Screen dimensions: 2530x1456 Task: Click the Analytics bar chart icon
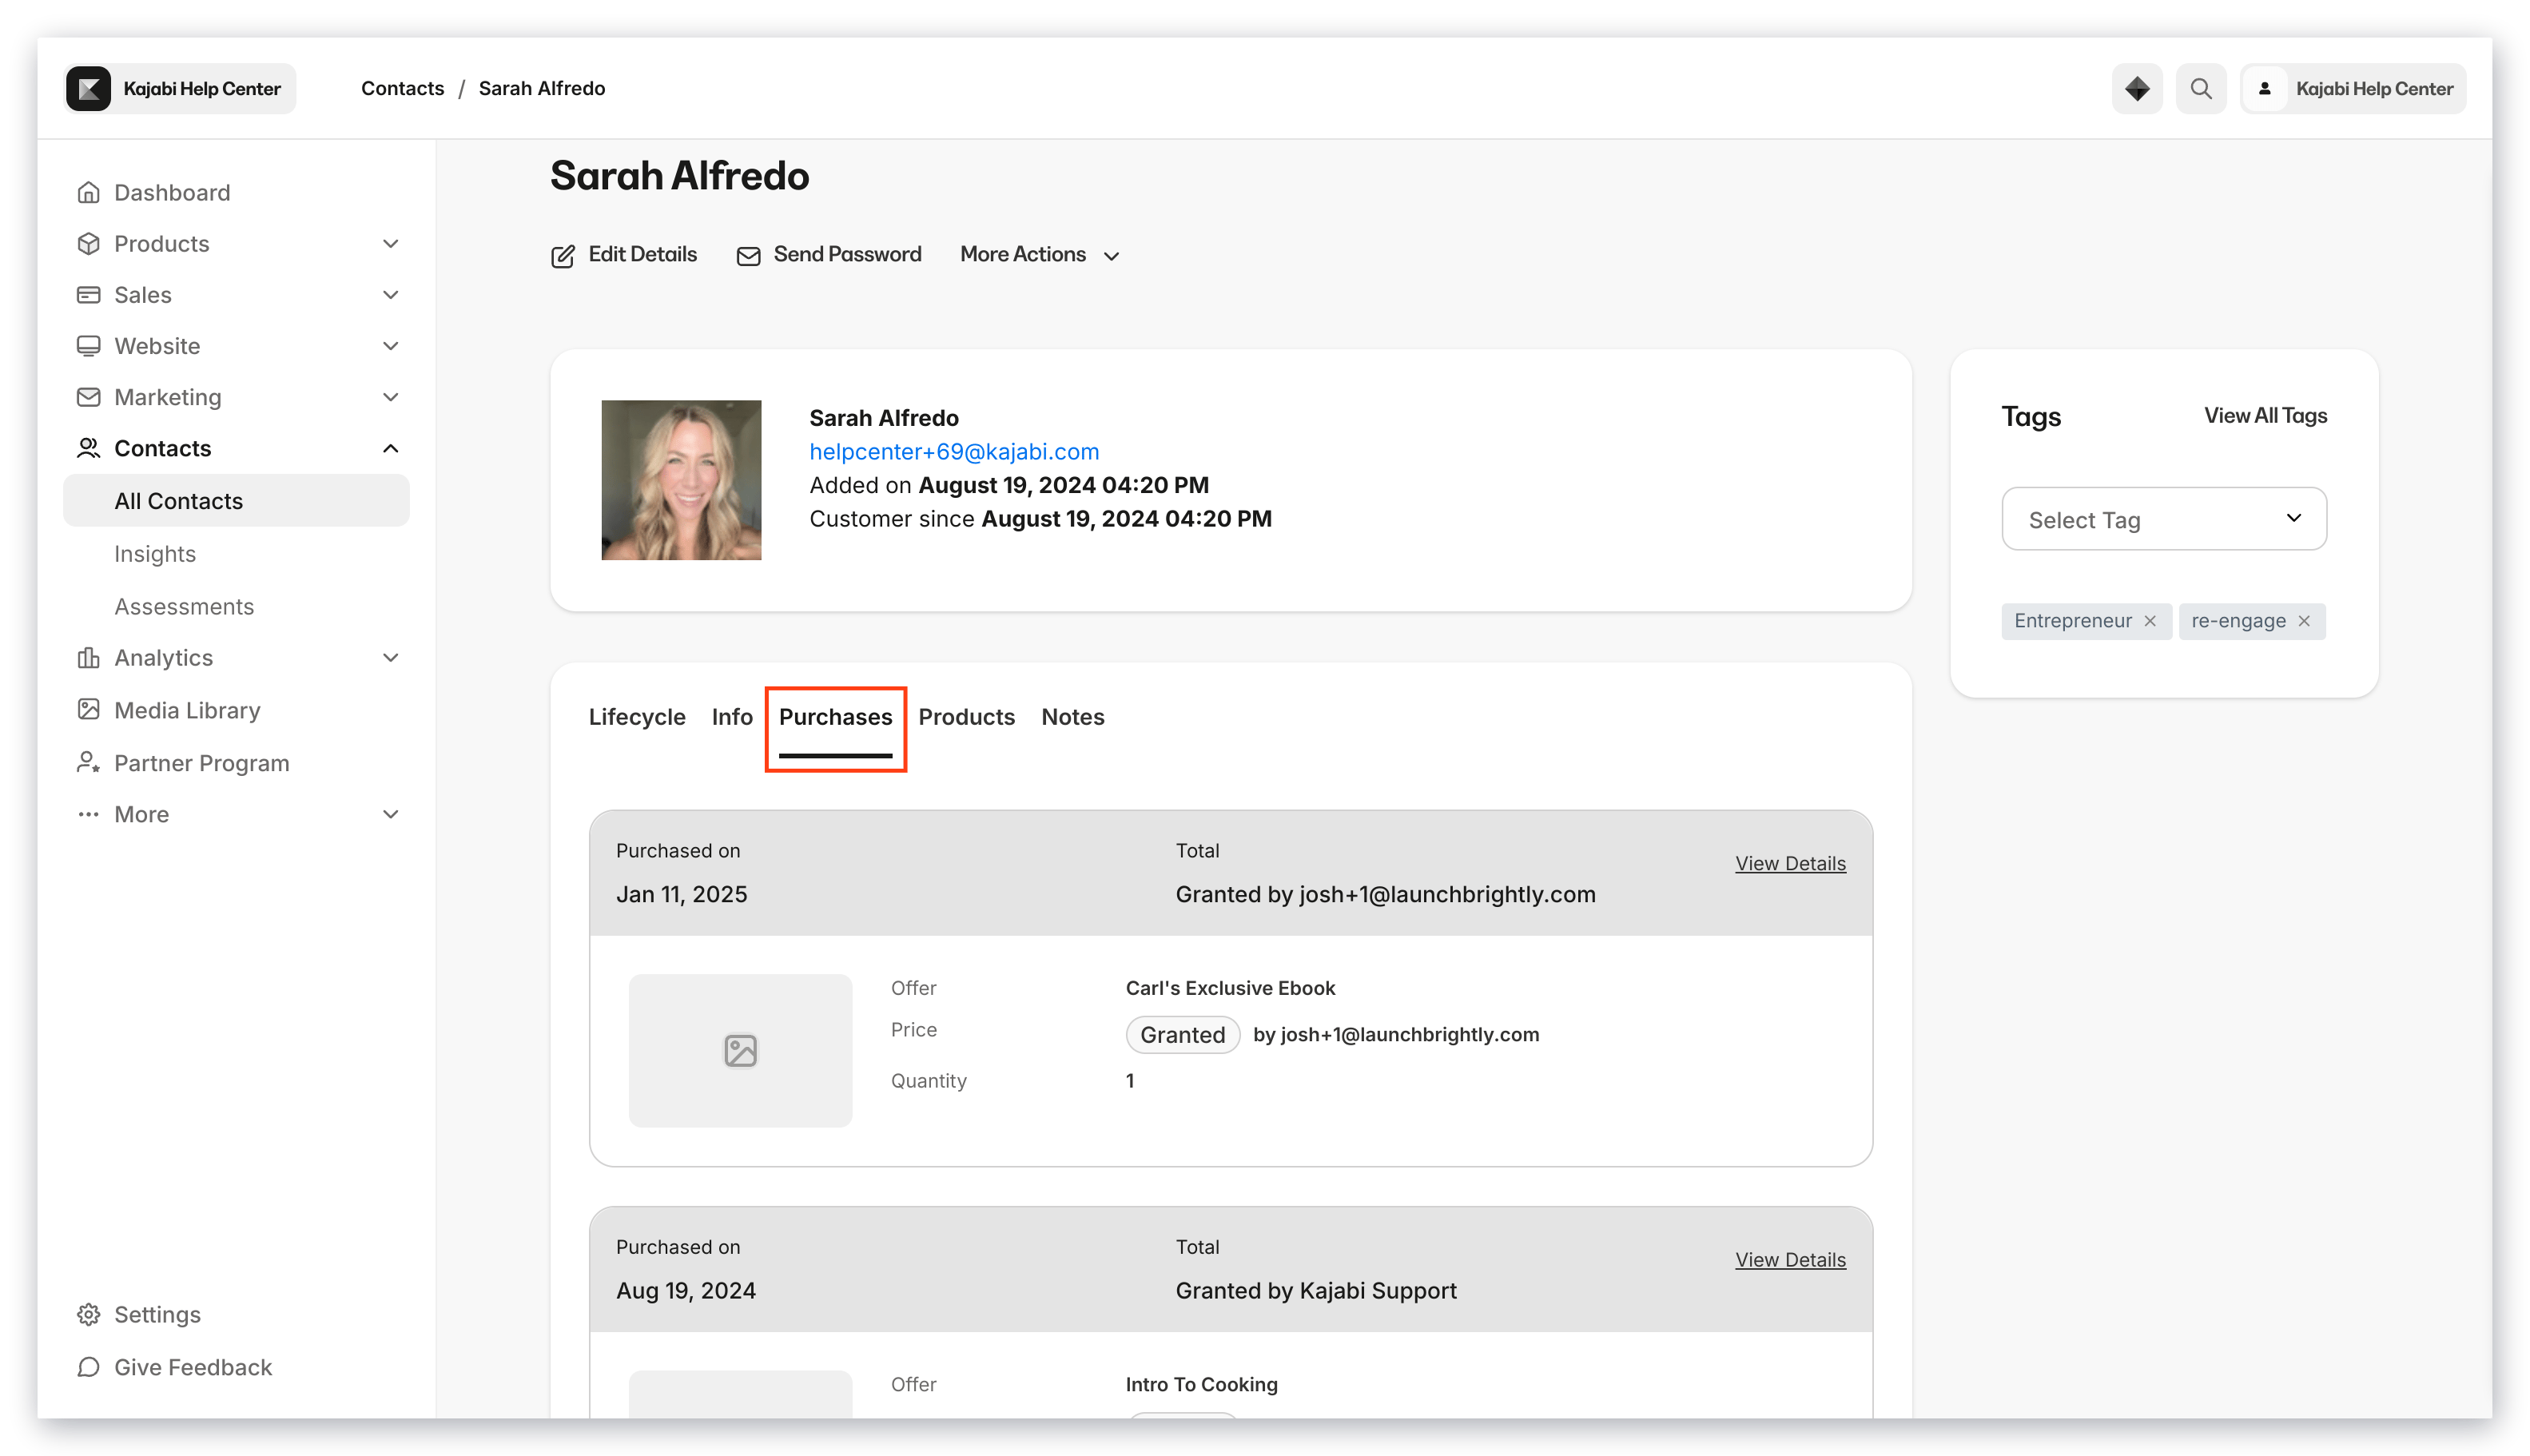click(x=88, y=657)
